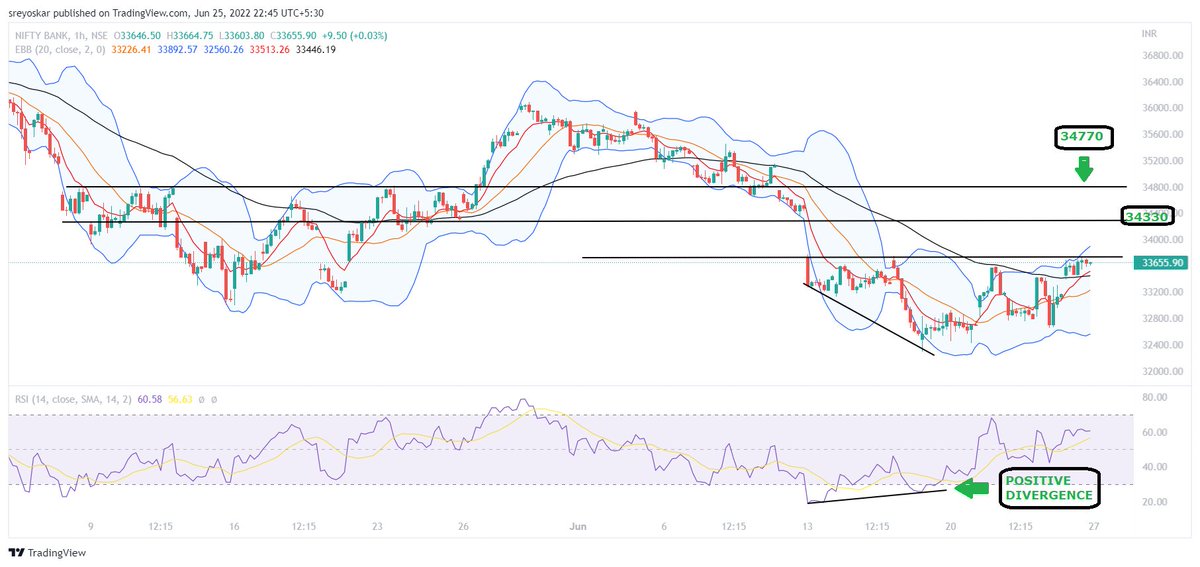
Task: Click the 40.00 RSI axis label
Action: (1156, 467)
